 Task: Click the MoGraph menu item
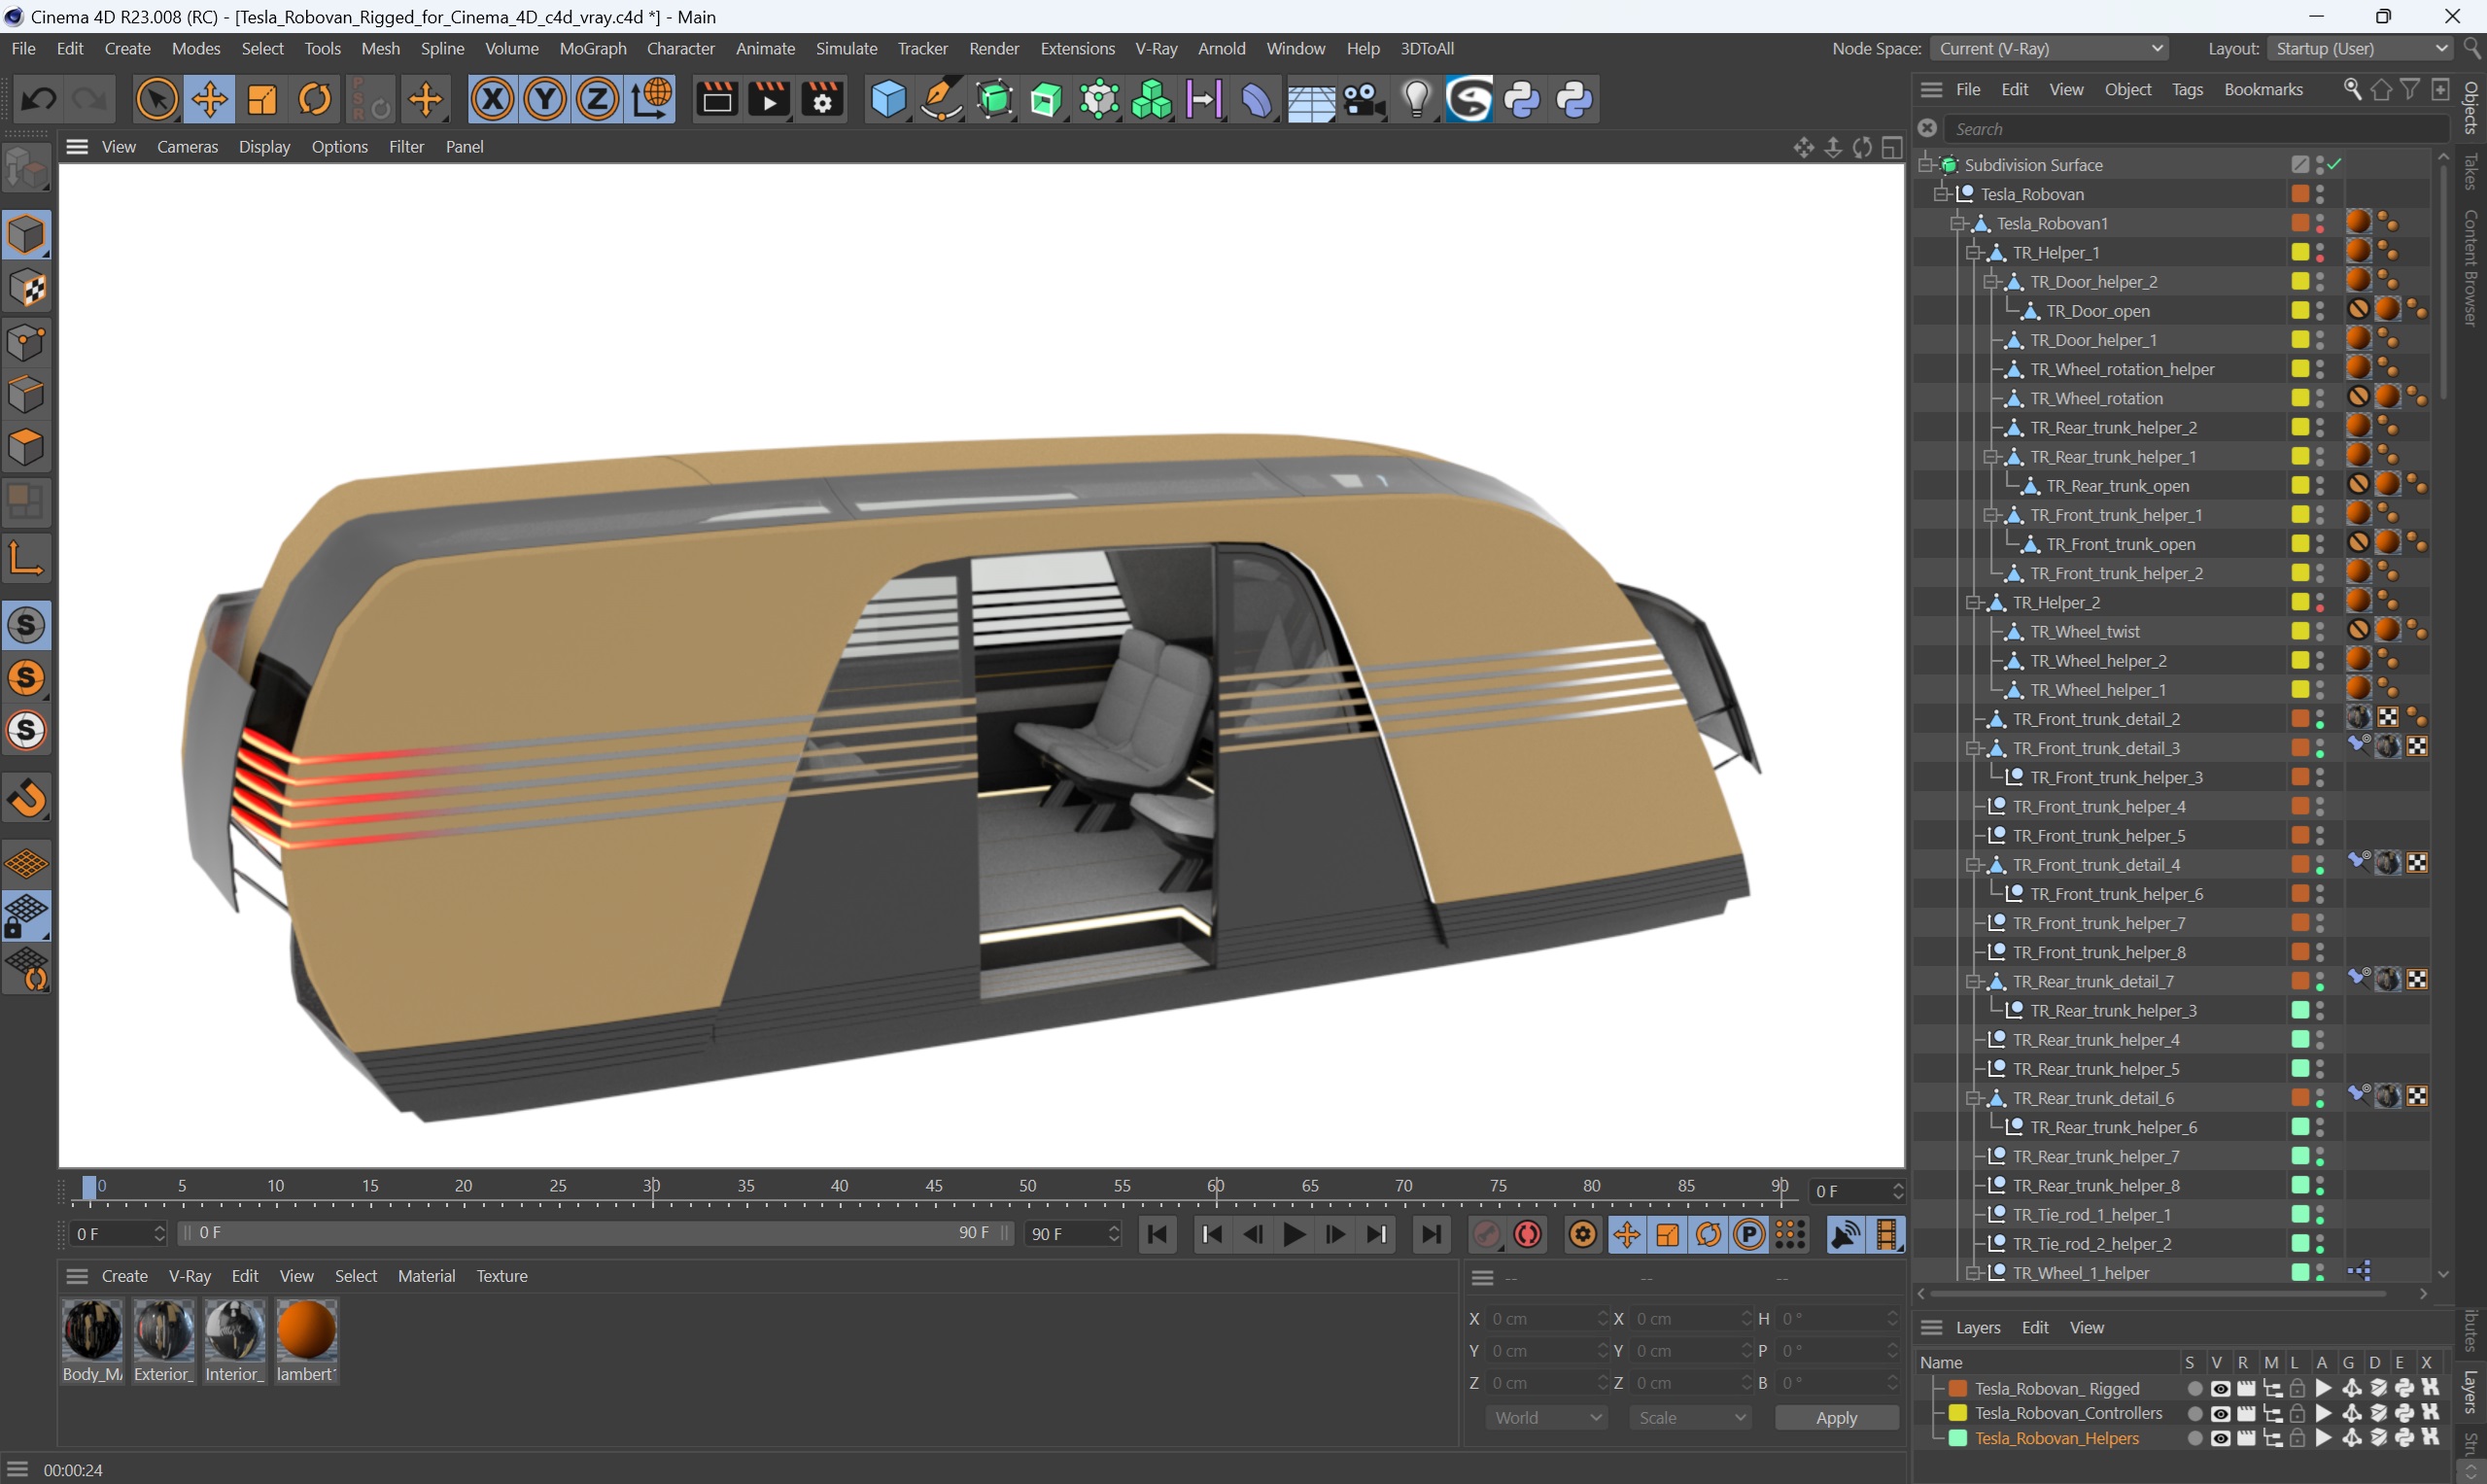click(x=594, y=48)
